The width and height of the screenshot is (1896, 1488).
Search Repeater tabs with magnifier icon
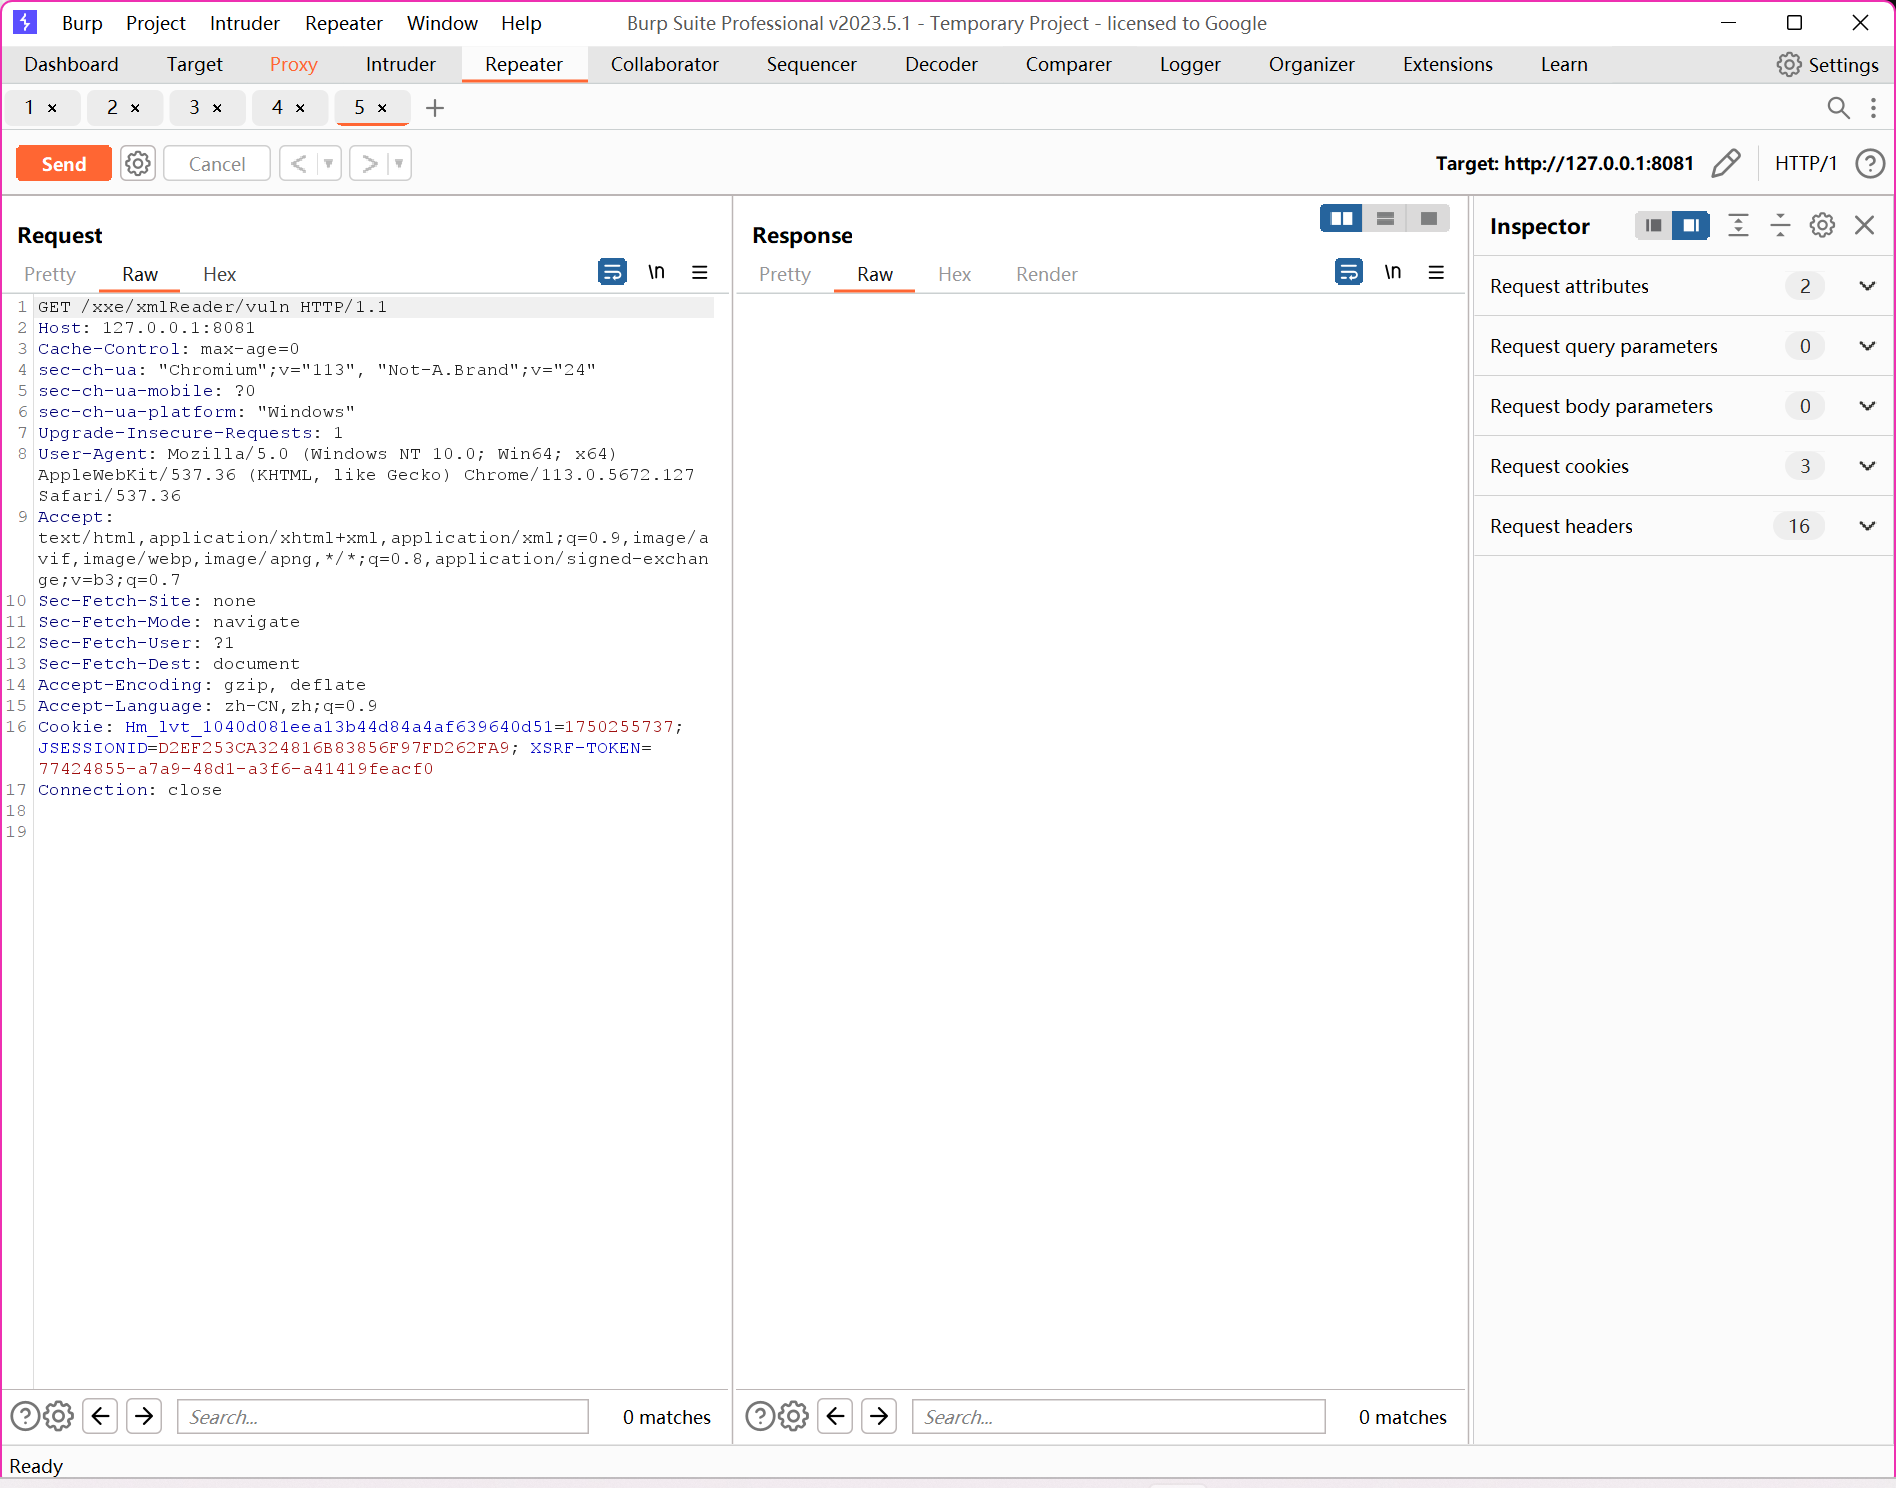[x=1838, y=107]
